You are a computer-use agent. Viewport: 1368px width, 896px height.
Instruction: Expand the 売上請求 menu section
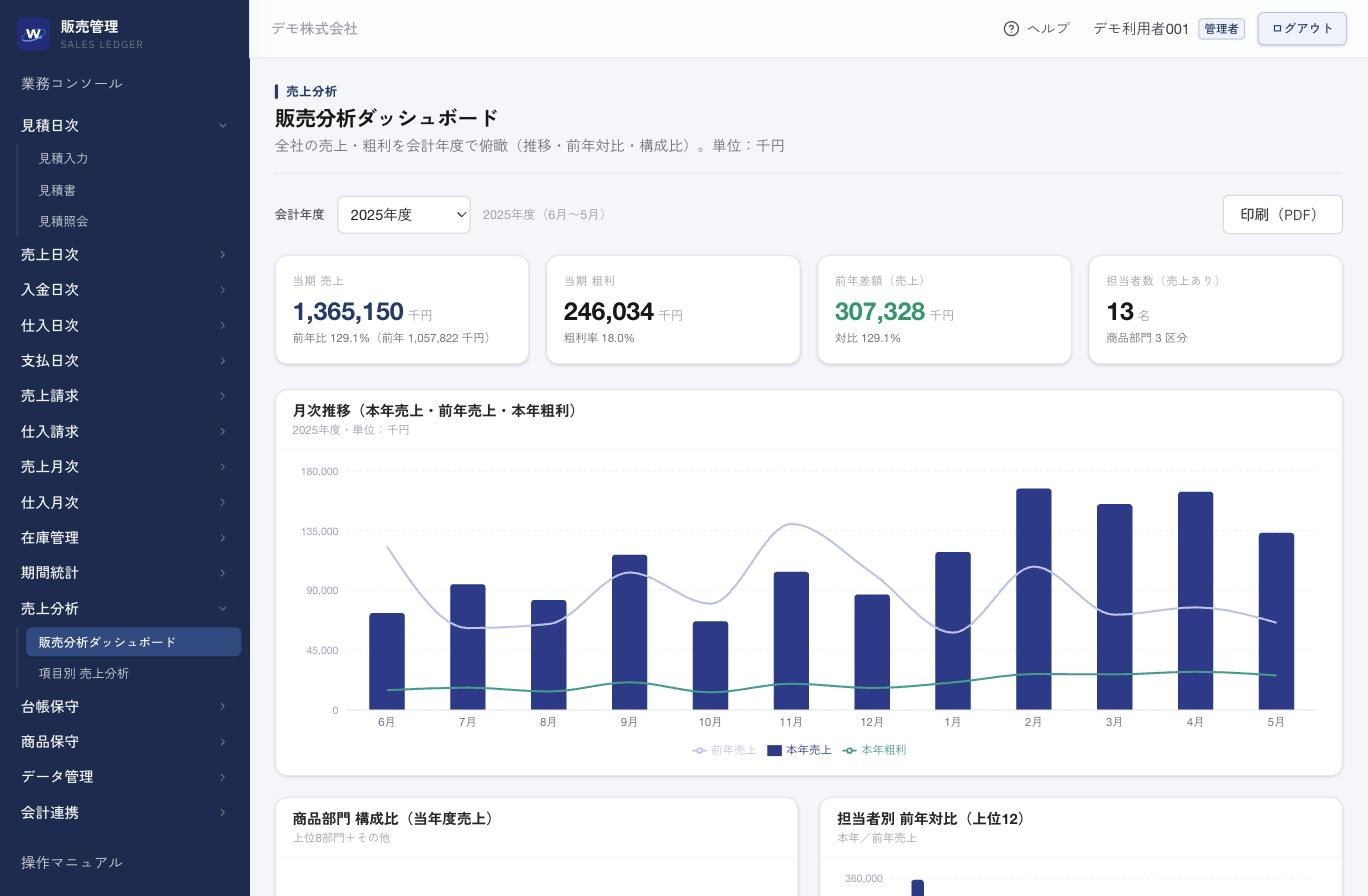[125, 396]
